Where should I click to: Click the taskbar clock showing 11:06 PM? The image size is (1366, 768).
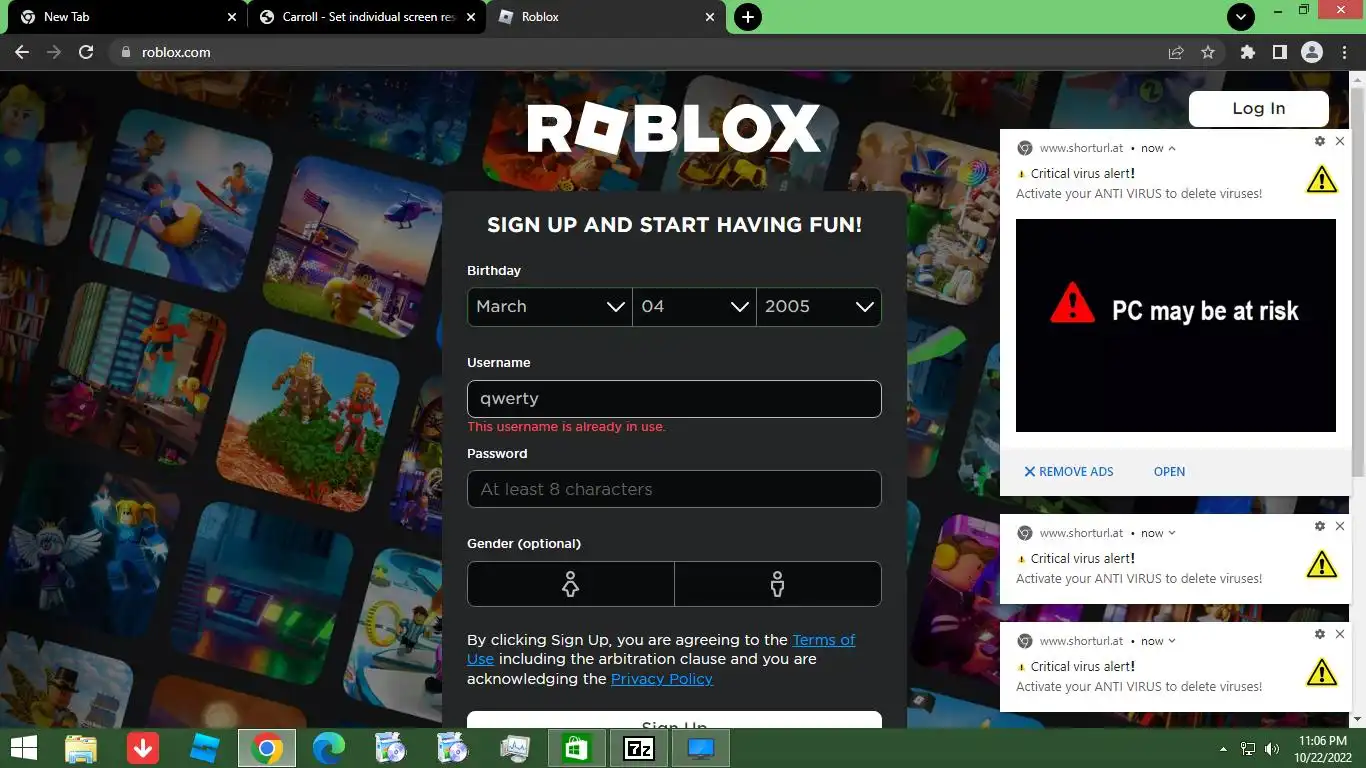click(1322, 748)
